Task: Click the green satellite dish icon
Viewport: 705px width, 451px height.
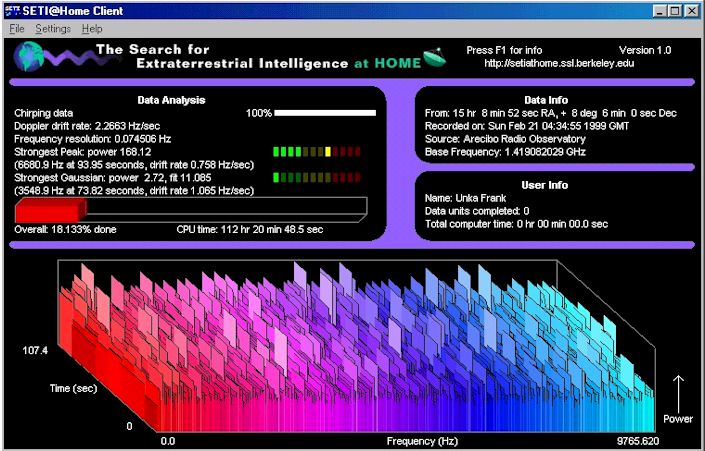Action: [434, 58]
